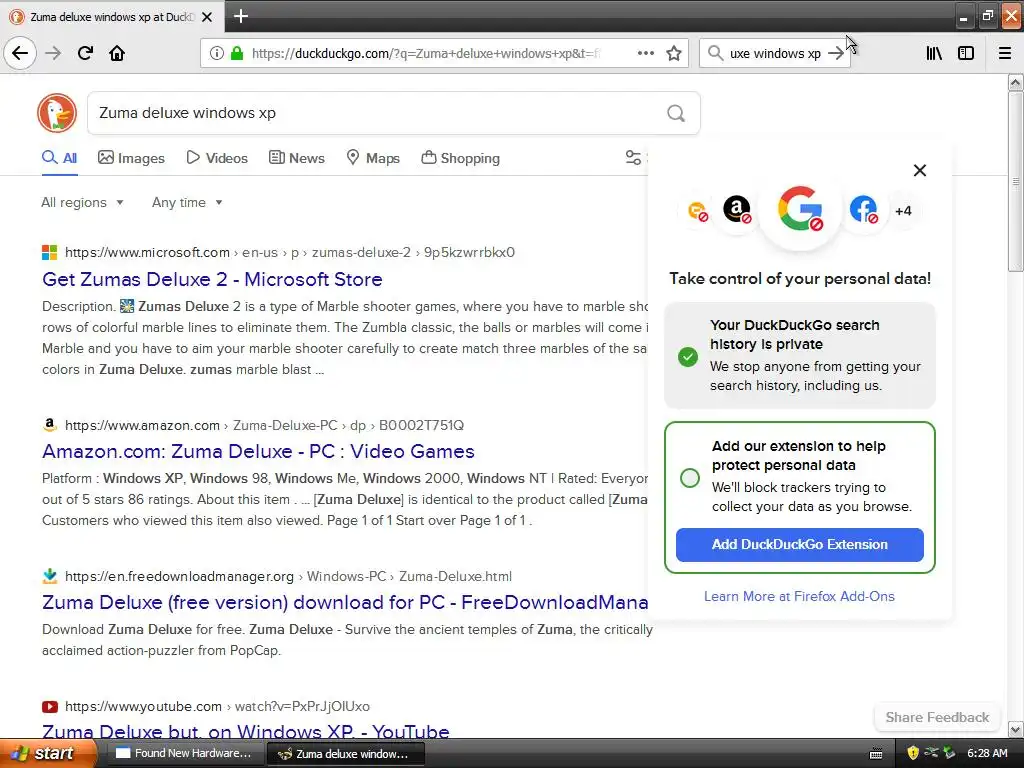Open Zuma Deluxe on Windows XP YouTube result

coord(246,731)
